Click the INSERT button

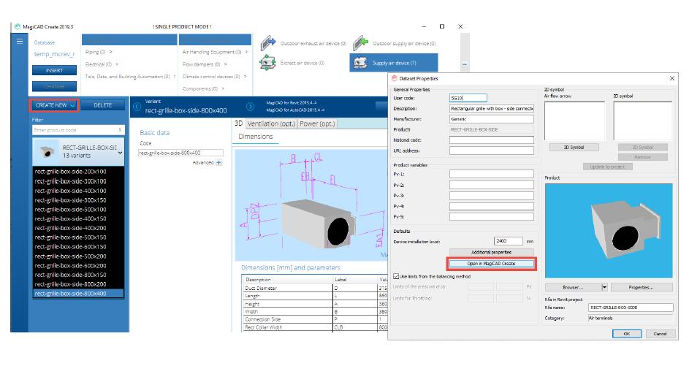[54, 71]
